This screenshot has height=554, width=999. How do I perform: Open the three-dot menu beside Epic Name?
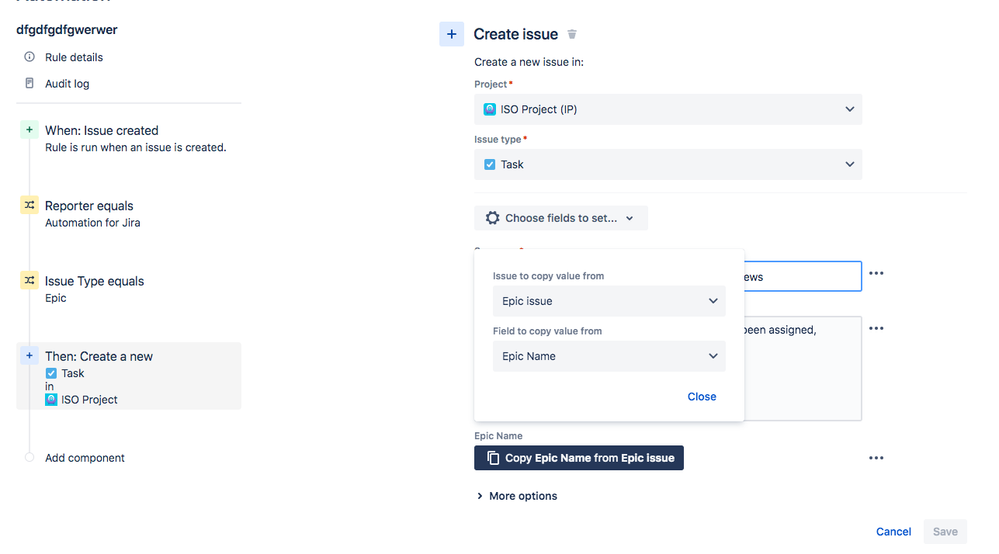tap(876, 458)
